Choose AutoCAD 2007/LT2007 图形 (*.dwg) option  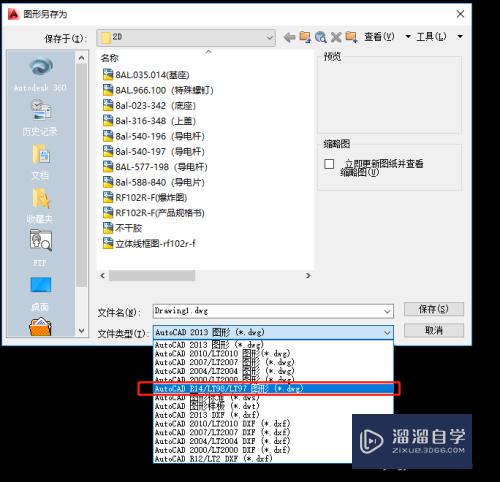(x=273, y=362)
